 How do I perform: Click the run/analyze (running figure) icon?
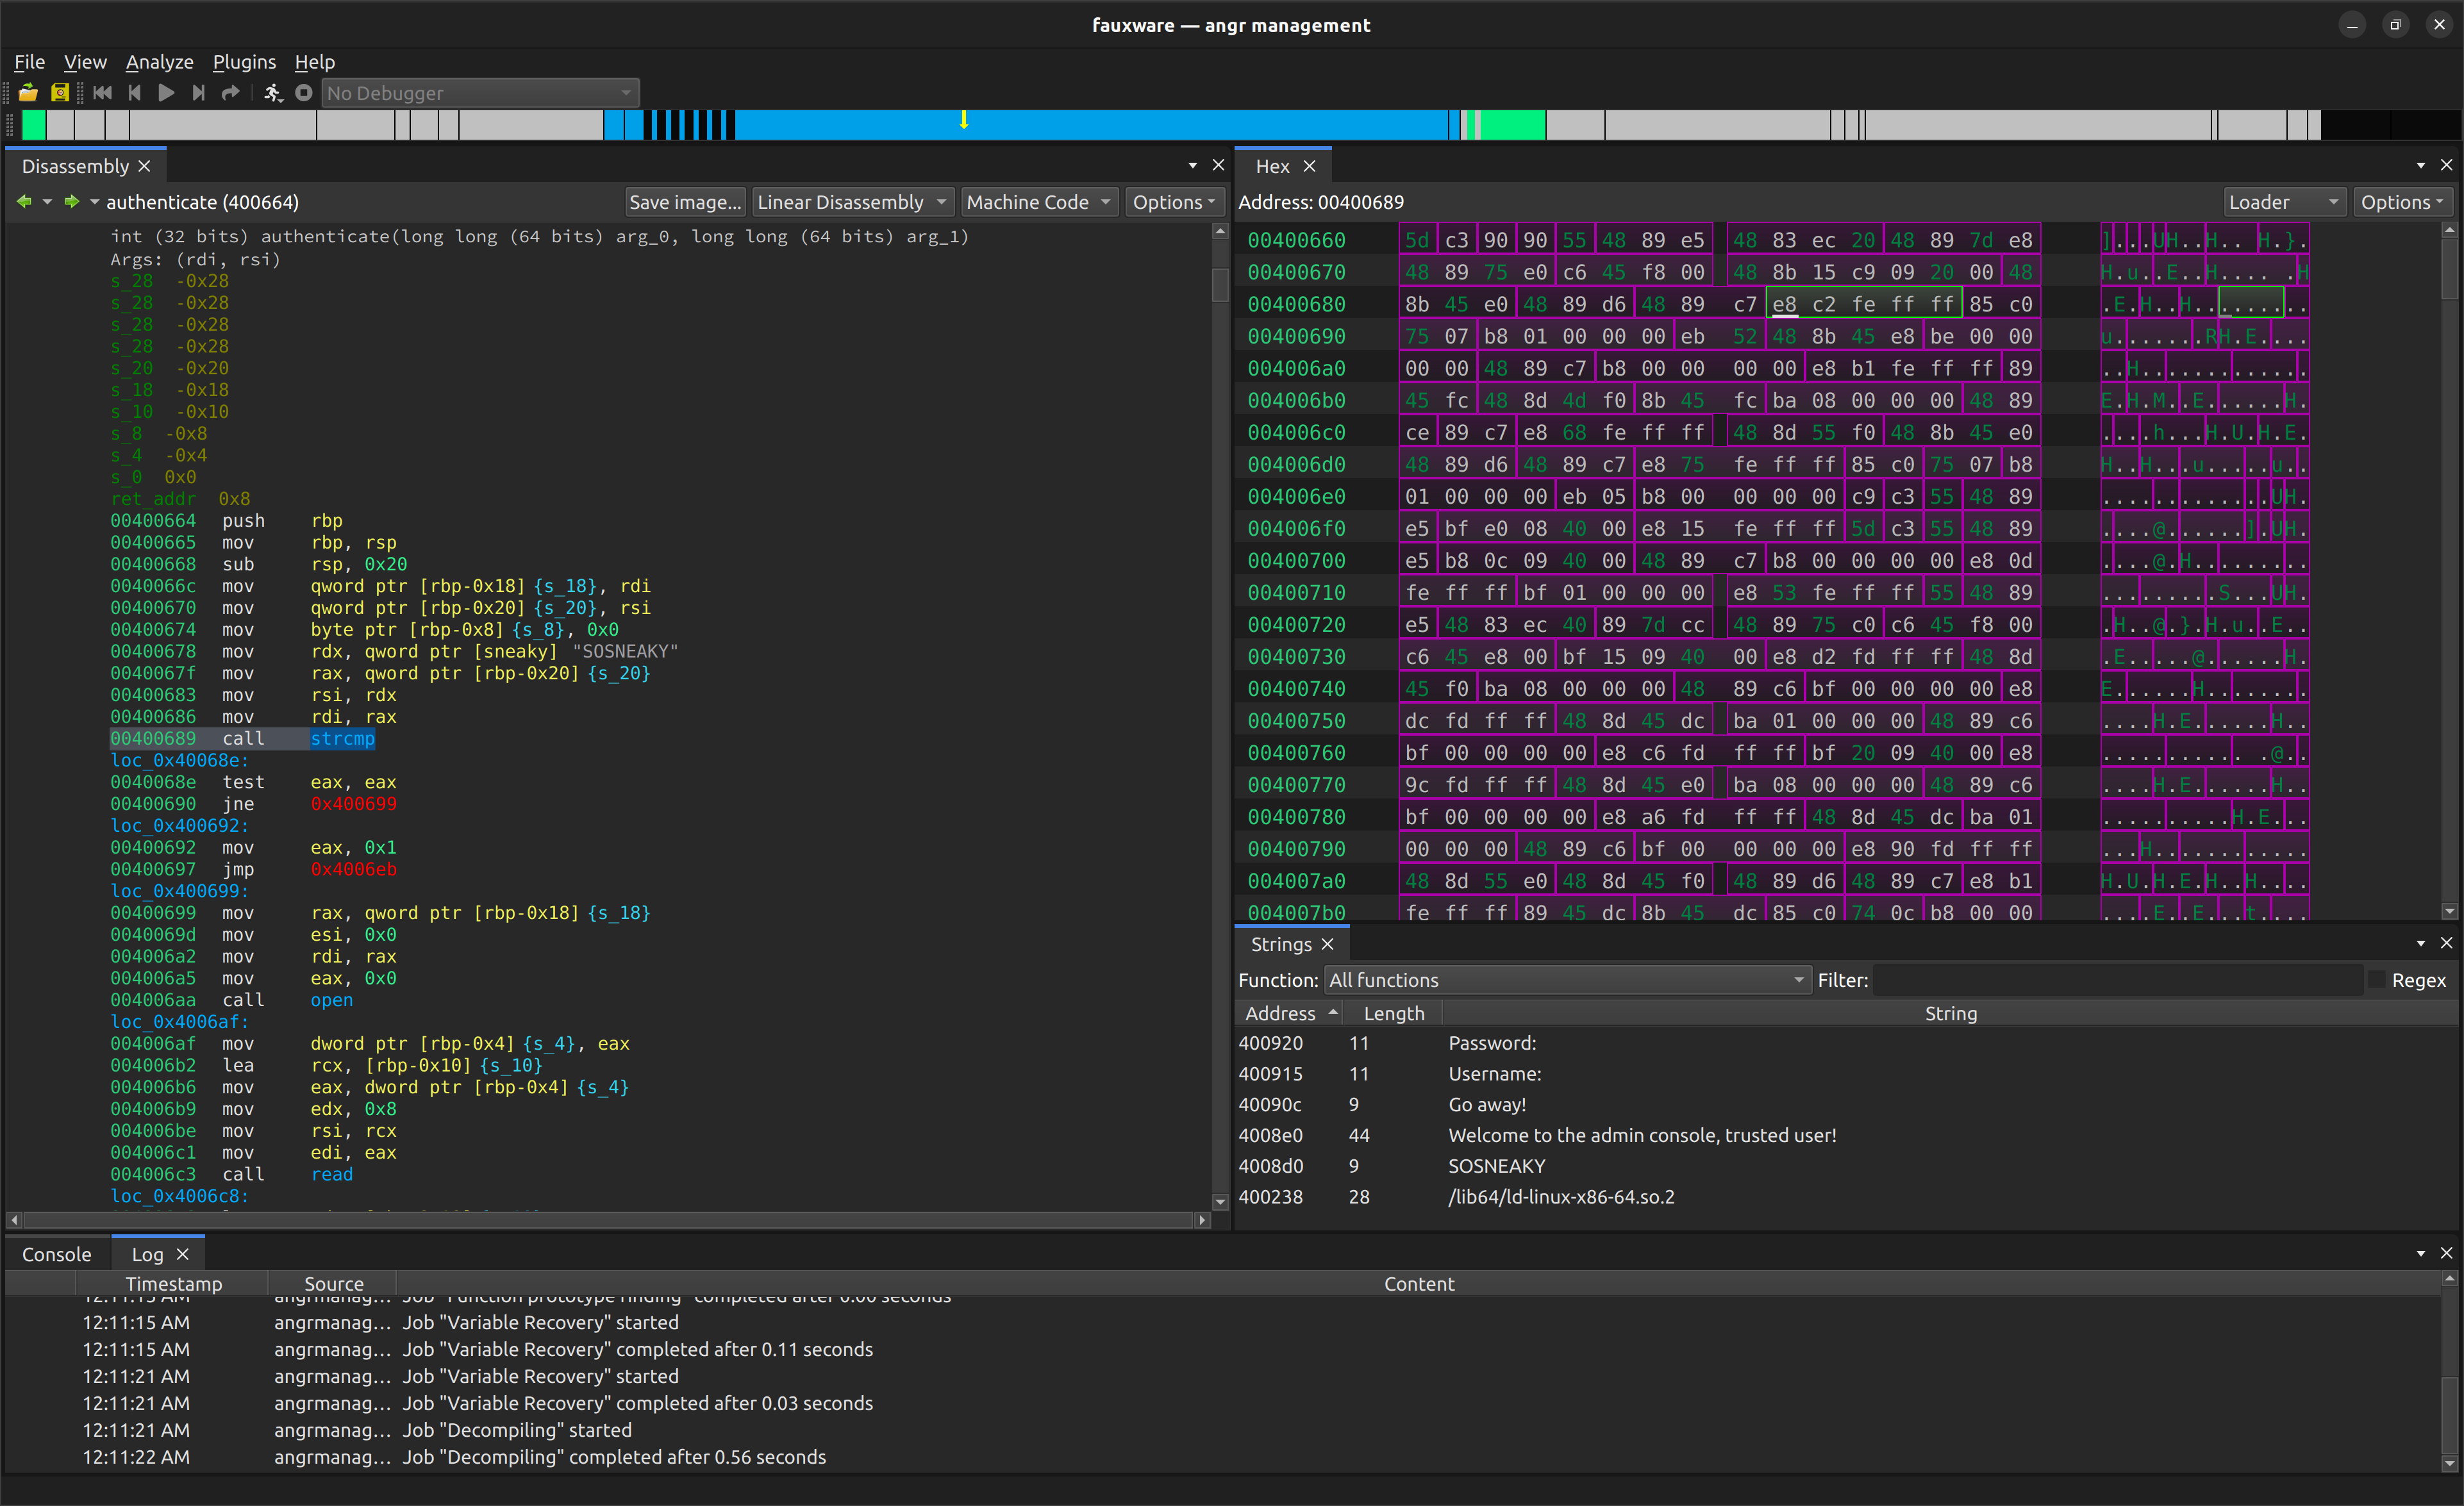pyautogui.click(x=272, y=92)
